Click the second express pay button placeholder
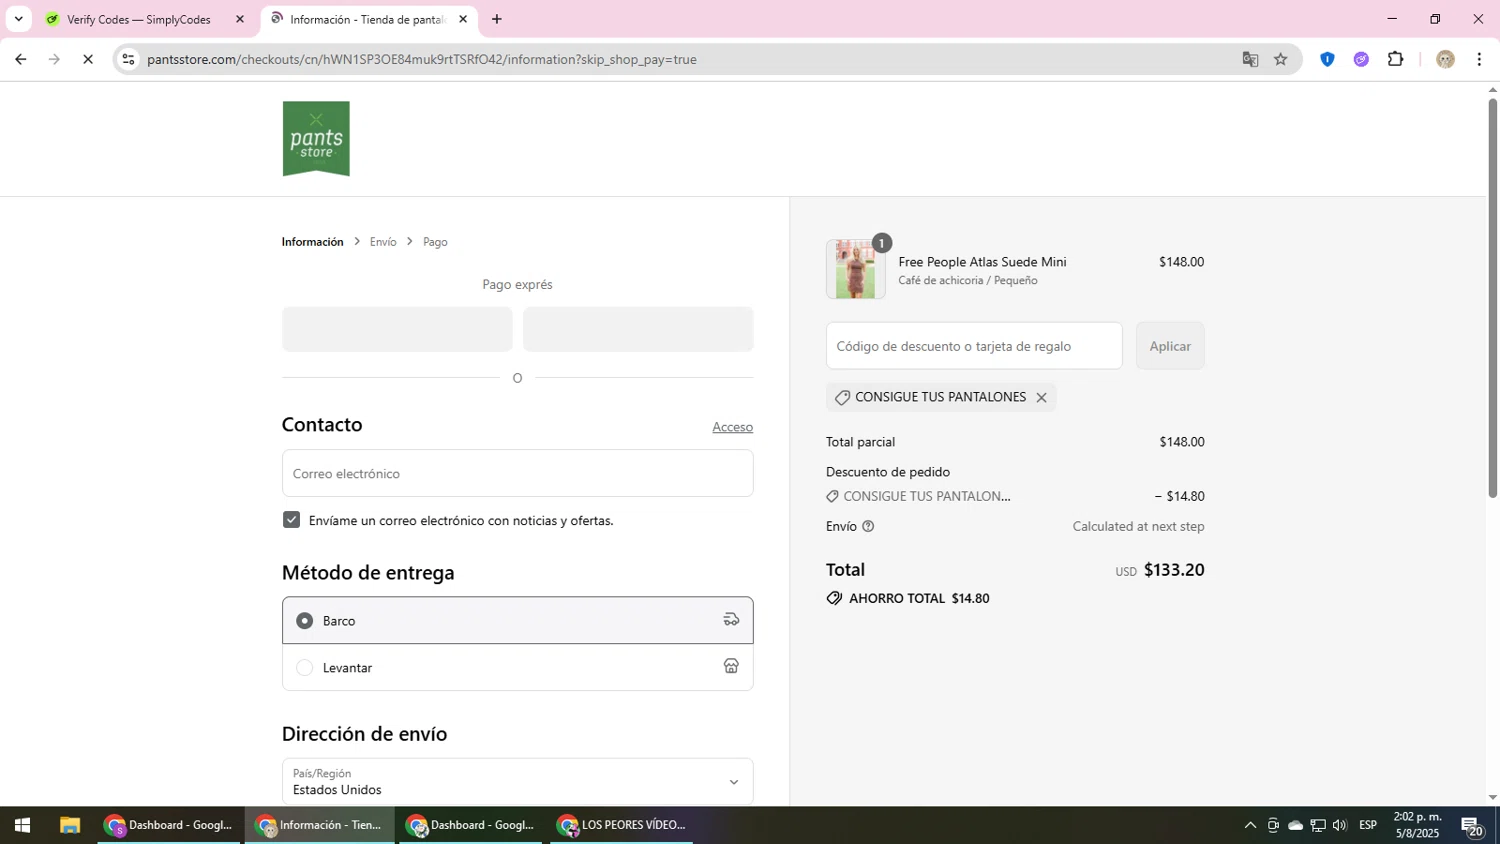Screen dimensions: 1500x844 coord(638,329)
